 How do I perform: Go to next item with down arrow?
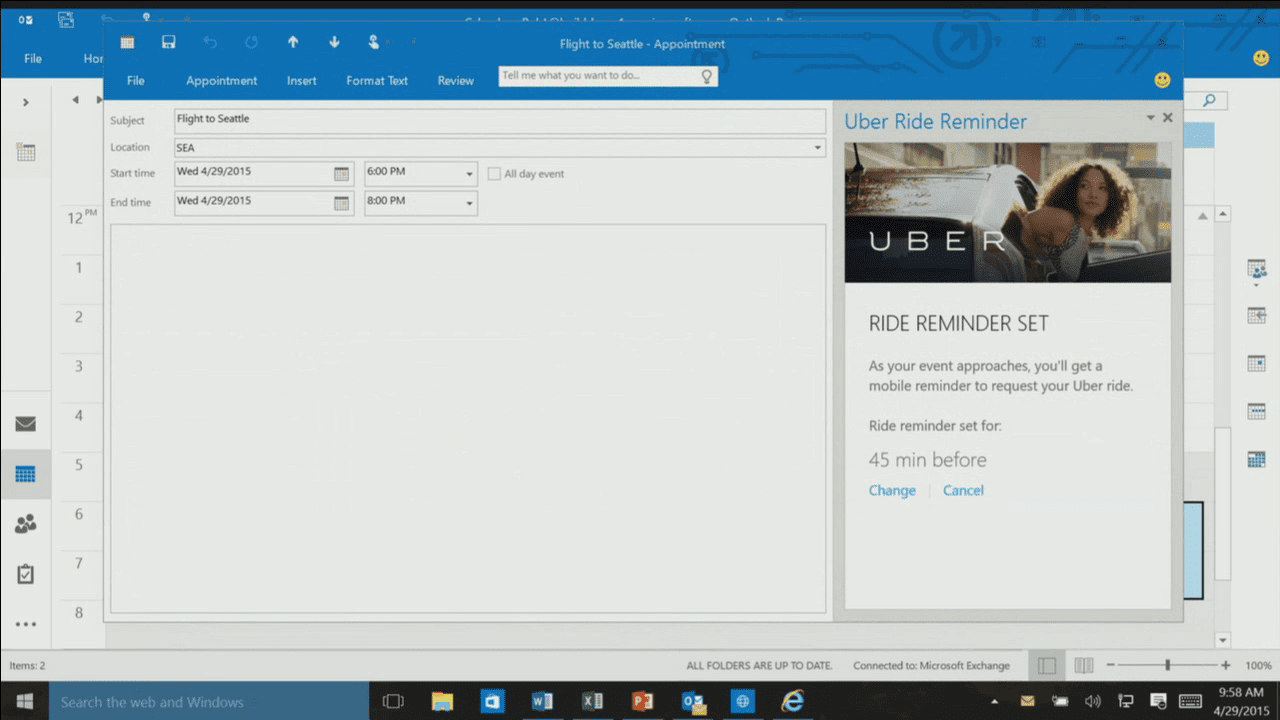[x=334, y=42]
